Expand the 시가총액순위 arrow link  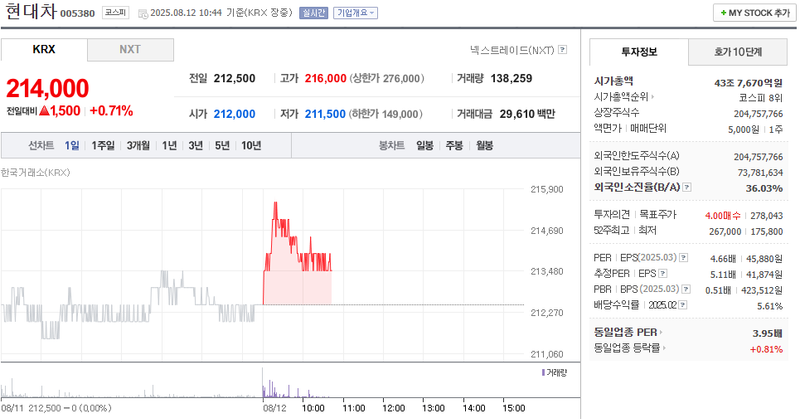click(x=623, y=96)
